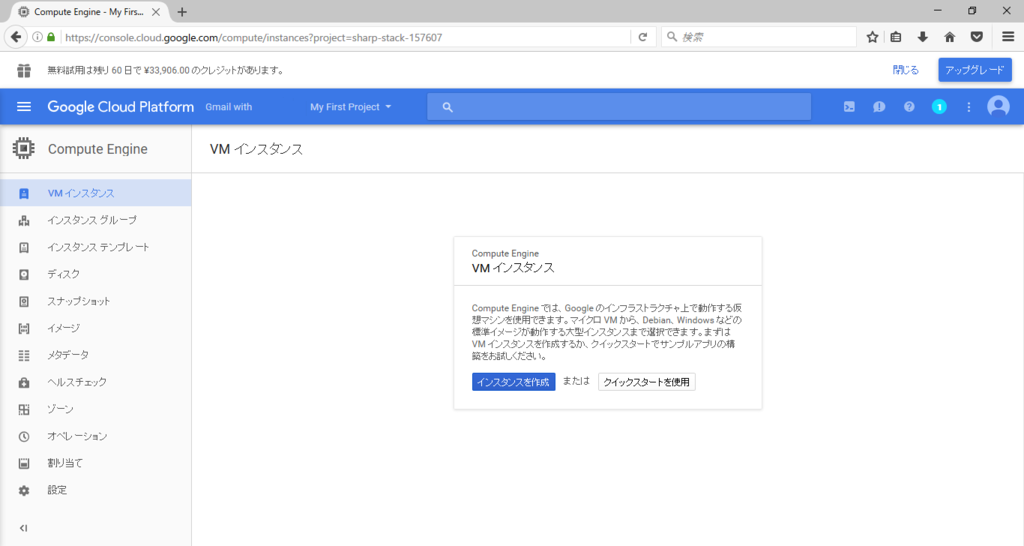Viewport: 1024px width, 546px height.
Task: Open a new browser tab
Action: pos(182,12)
